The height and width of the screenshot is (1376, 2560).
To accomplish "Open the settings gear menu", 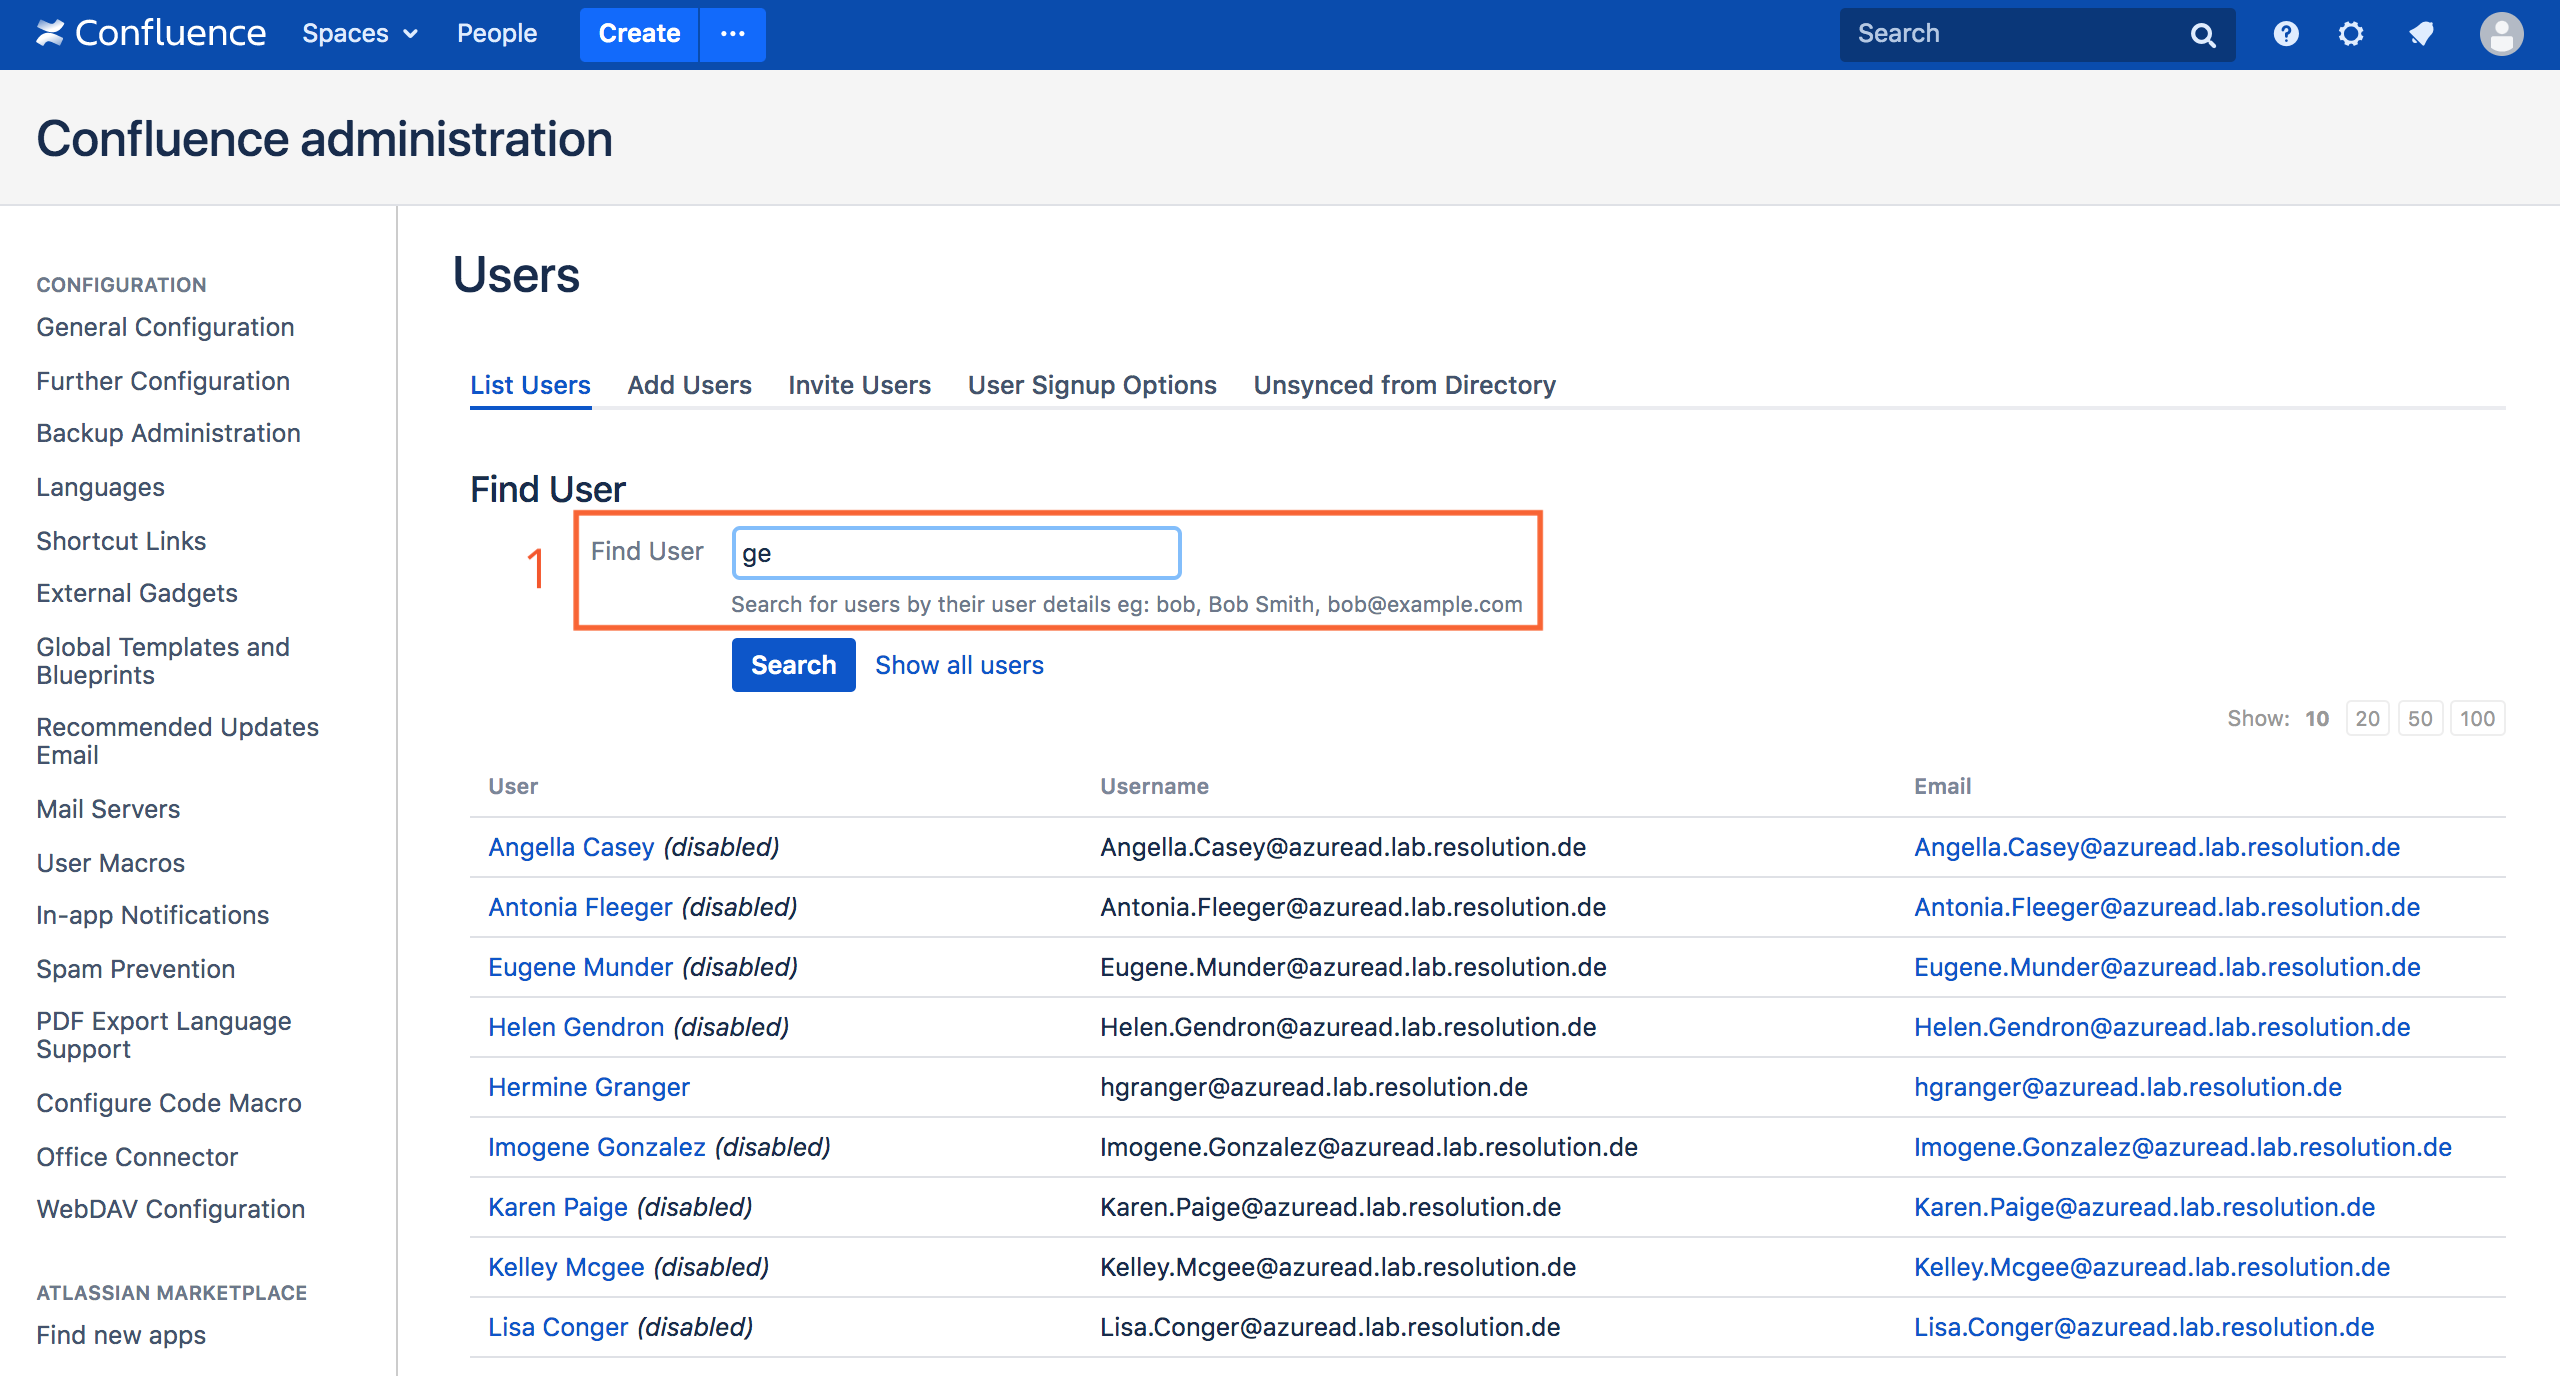I will click(x=2351, y=34).
